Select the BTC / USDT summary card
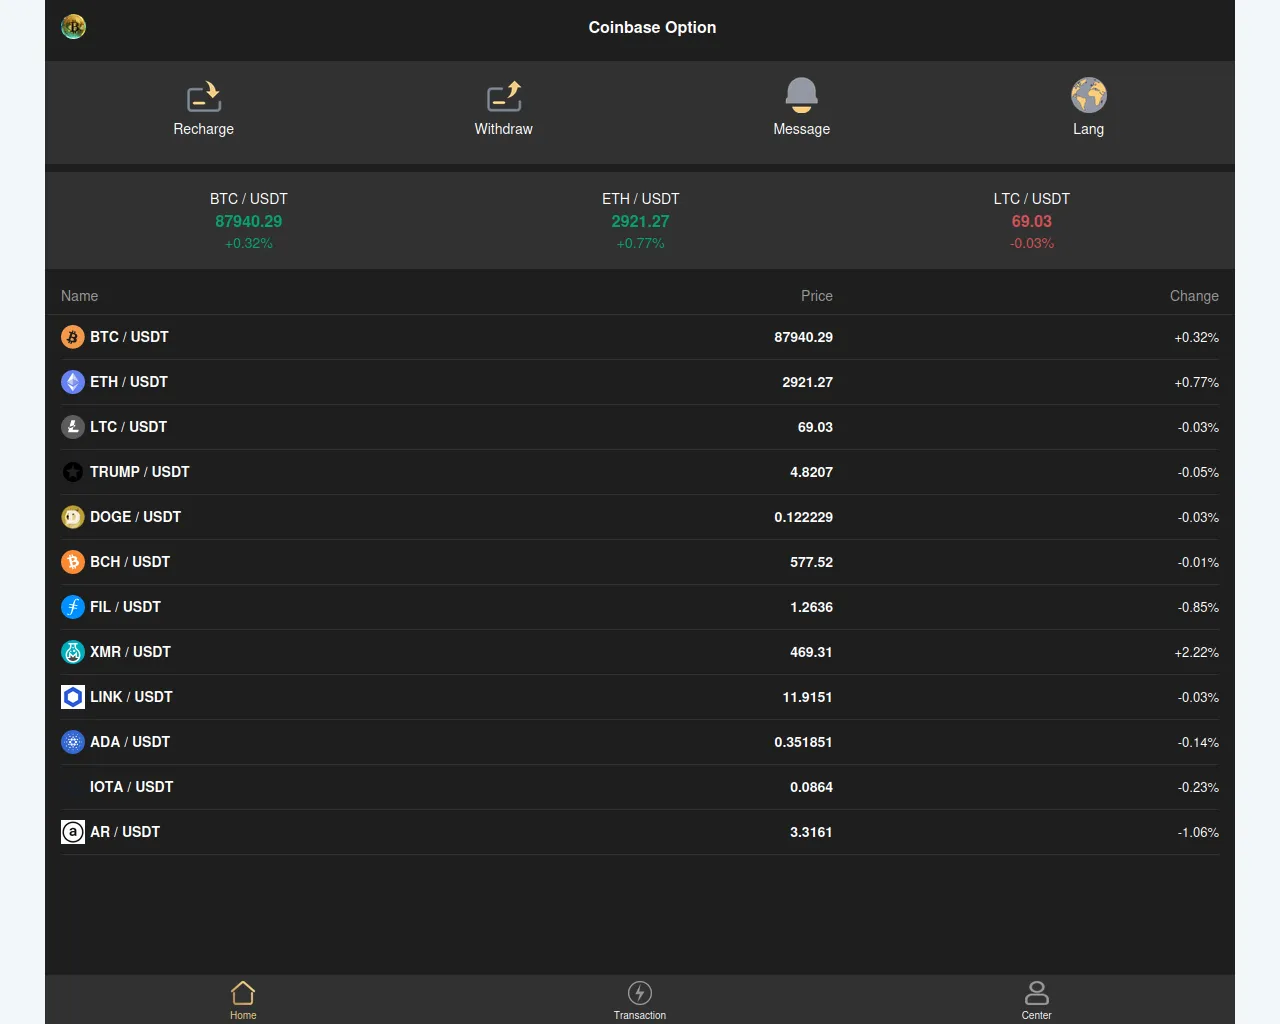 click(249, 221)
